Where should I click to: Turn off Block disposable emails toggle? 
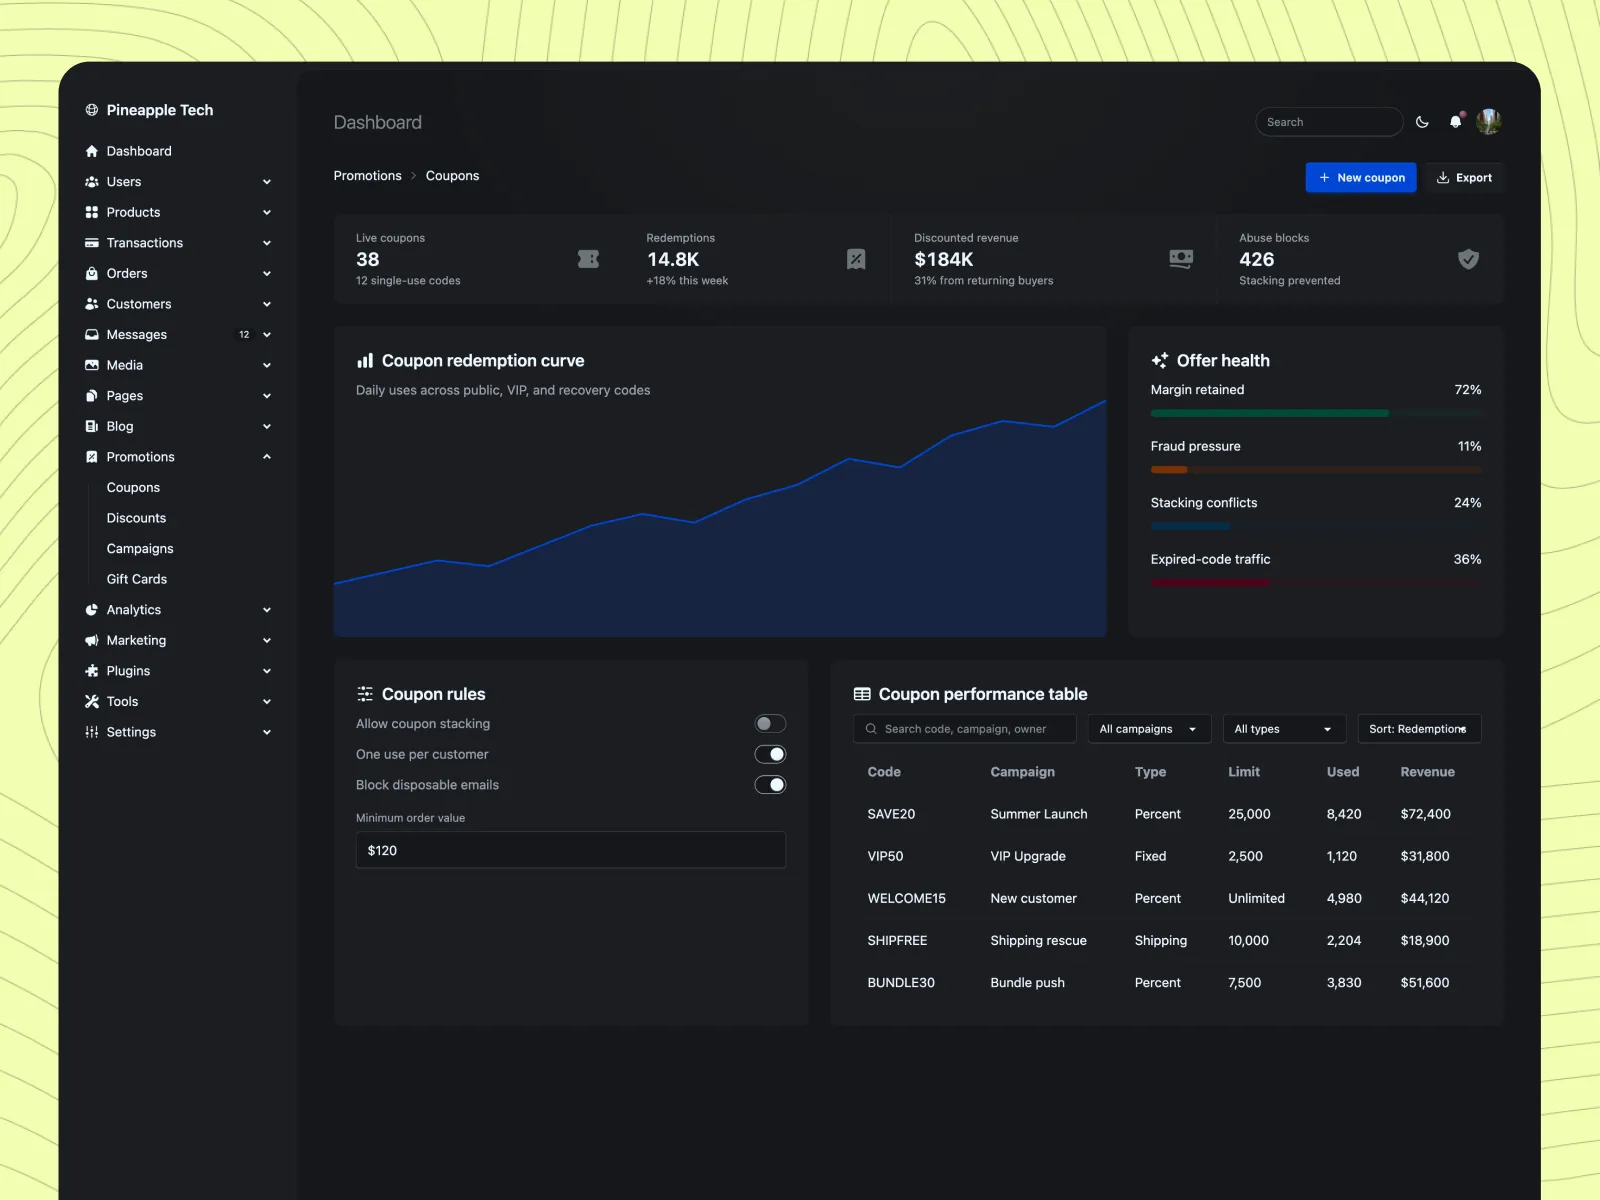[770, 785]
